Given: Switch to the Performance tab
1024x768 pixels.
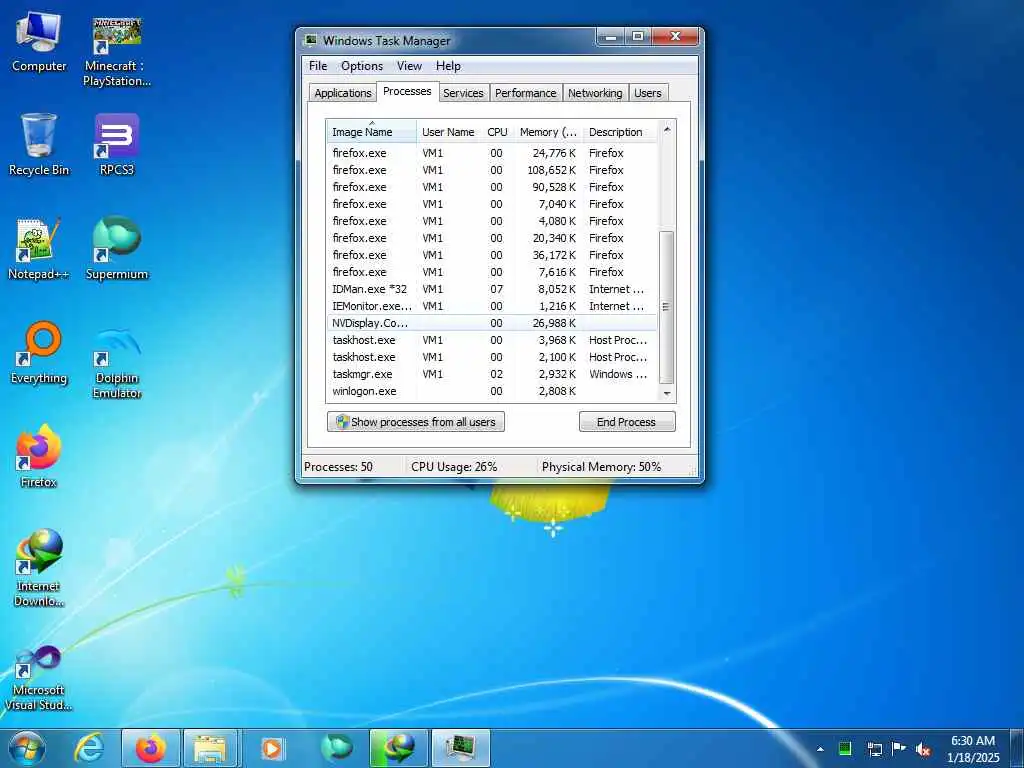Looking at the screenshot, I should (526, 93).
